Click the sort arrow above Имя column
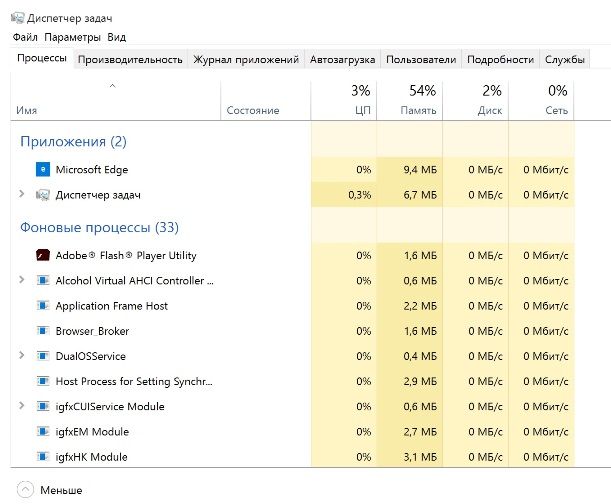 [113, 85]
